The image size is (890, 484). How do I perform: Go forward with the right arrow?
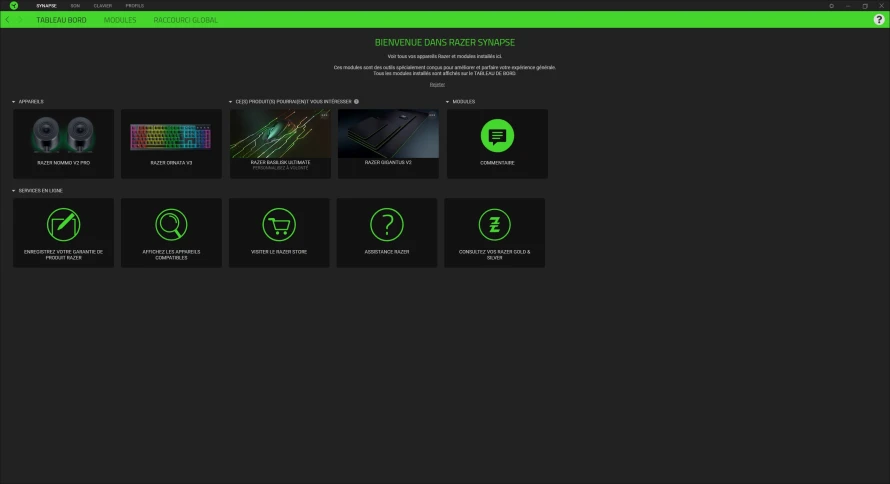(x=20, y=20)
